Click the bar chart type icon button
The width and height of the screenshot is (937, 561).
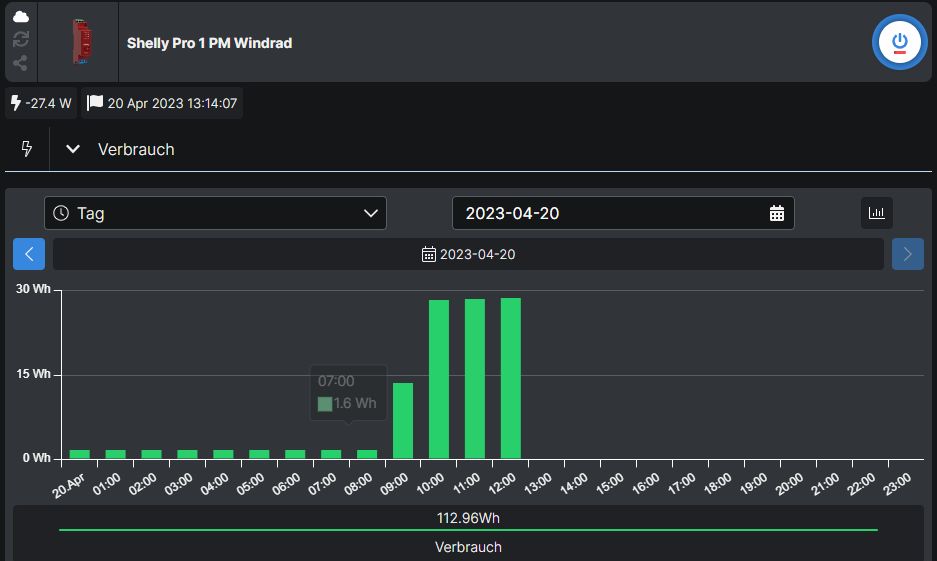click(877, 213)
